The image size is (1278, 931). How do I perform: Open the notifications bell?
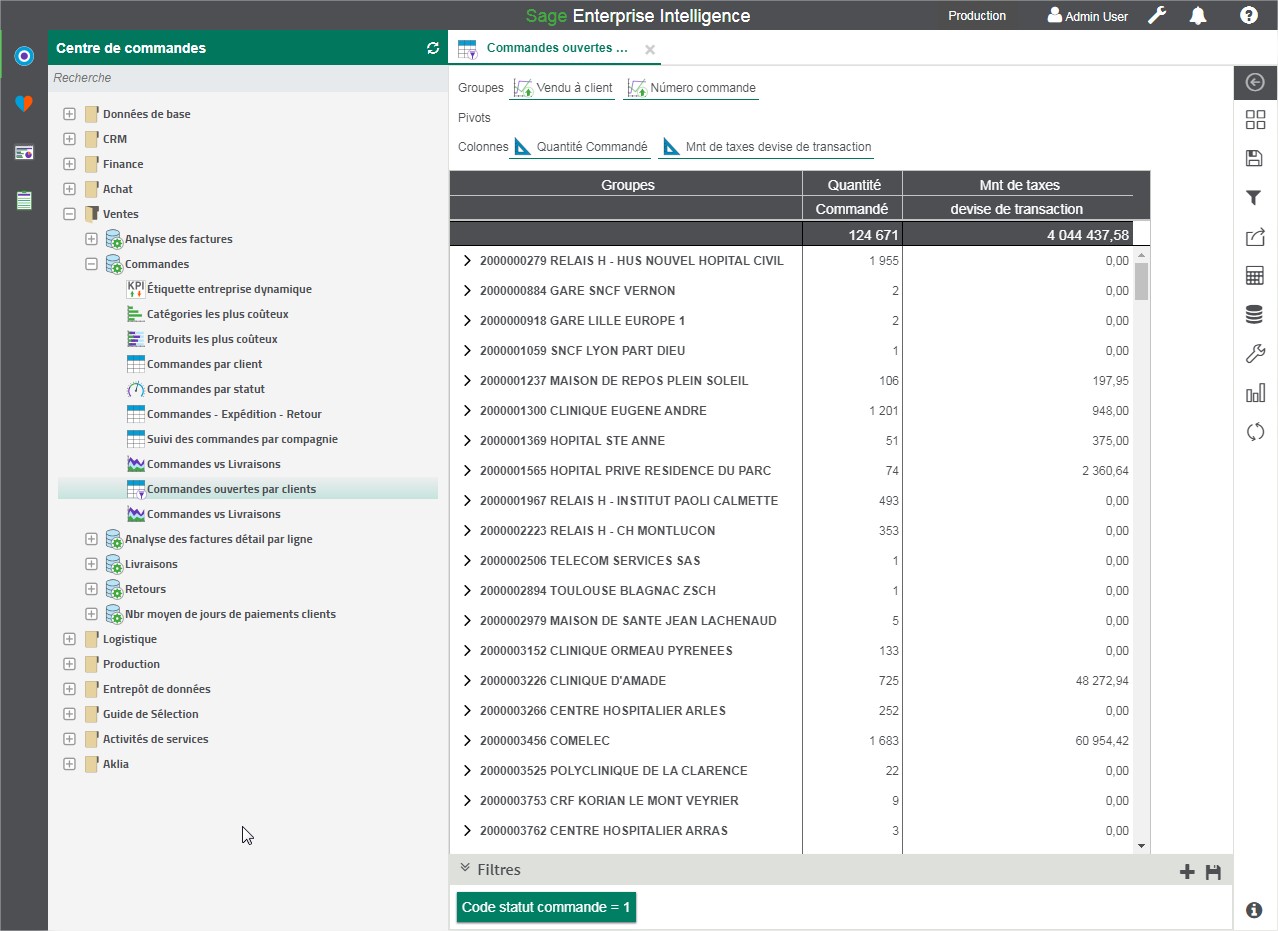click(x=1198, y=15)
